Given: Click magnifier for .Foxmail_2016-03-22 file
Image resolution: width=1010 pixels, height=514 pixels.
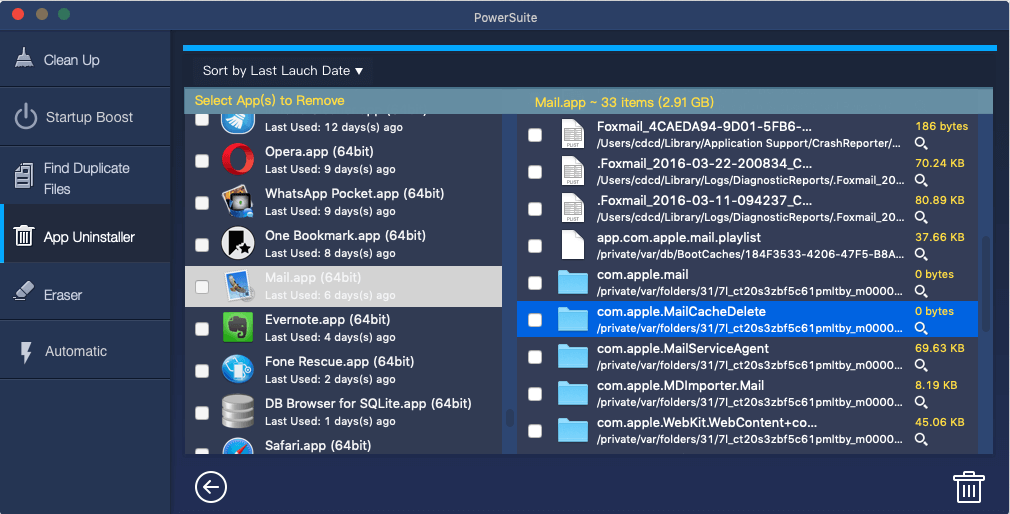Looking at the screenshot, I should (x=921, y=180).
